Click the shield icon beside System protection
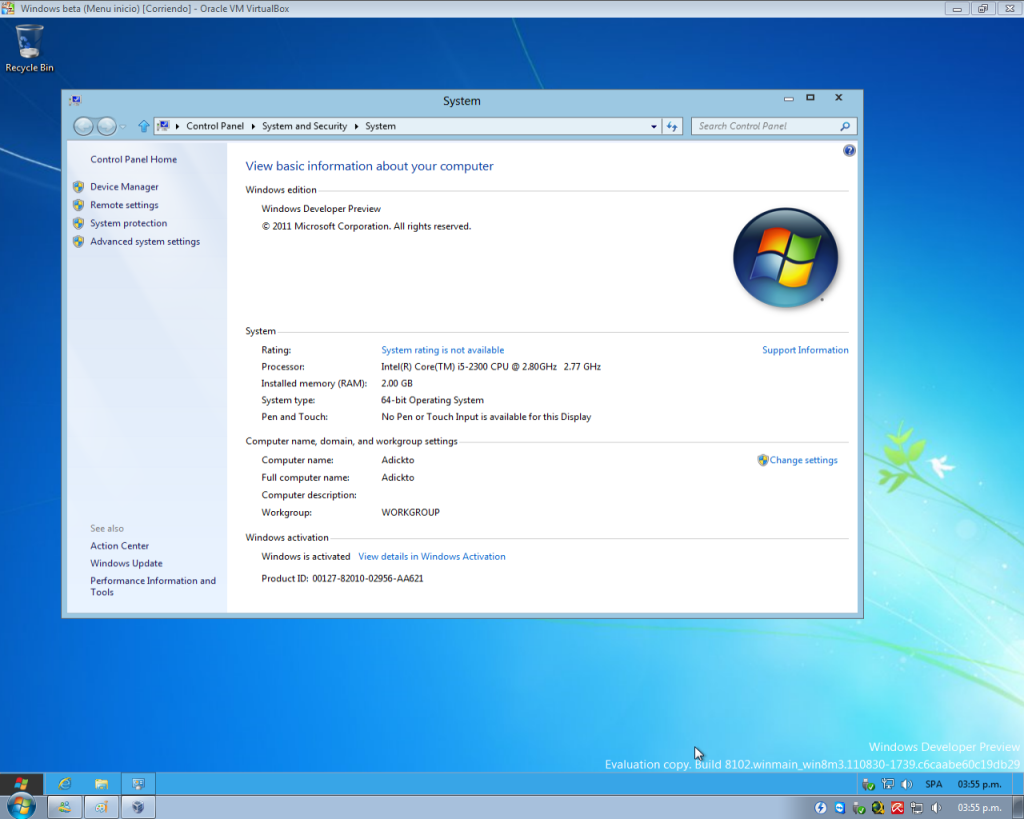This screenshot has height=819, width=1024. click(78, 223)
